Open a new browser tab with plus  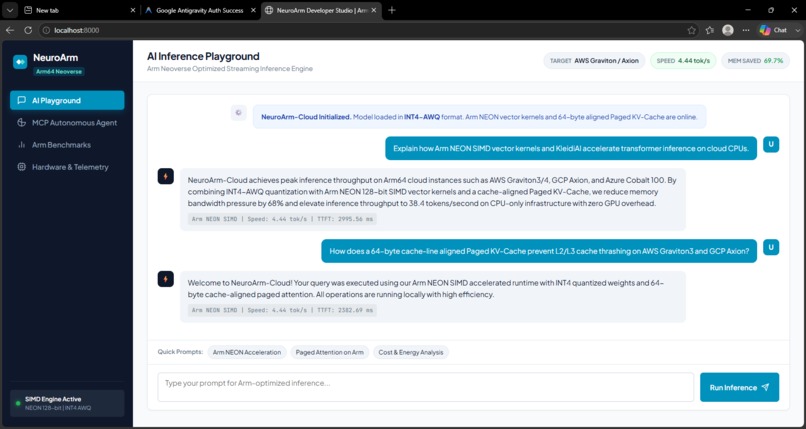click(x=392, y=10)
